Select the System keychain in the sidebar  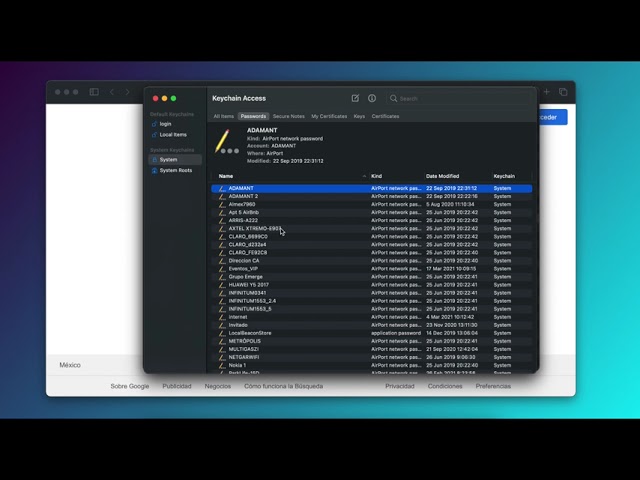point(175,160)
